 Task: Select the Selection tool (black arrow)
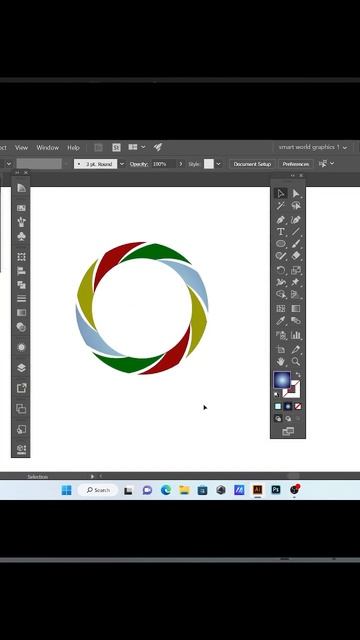pos(281,193)
